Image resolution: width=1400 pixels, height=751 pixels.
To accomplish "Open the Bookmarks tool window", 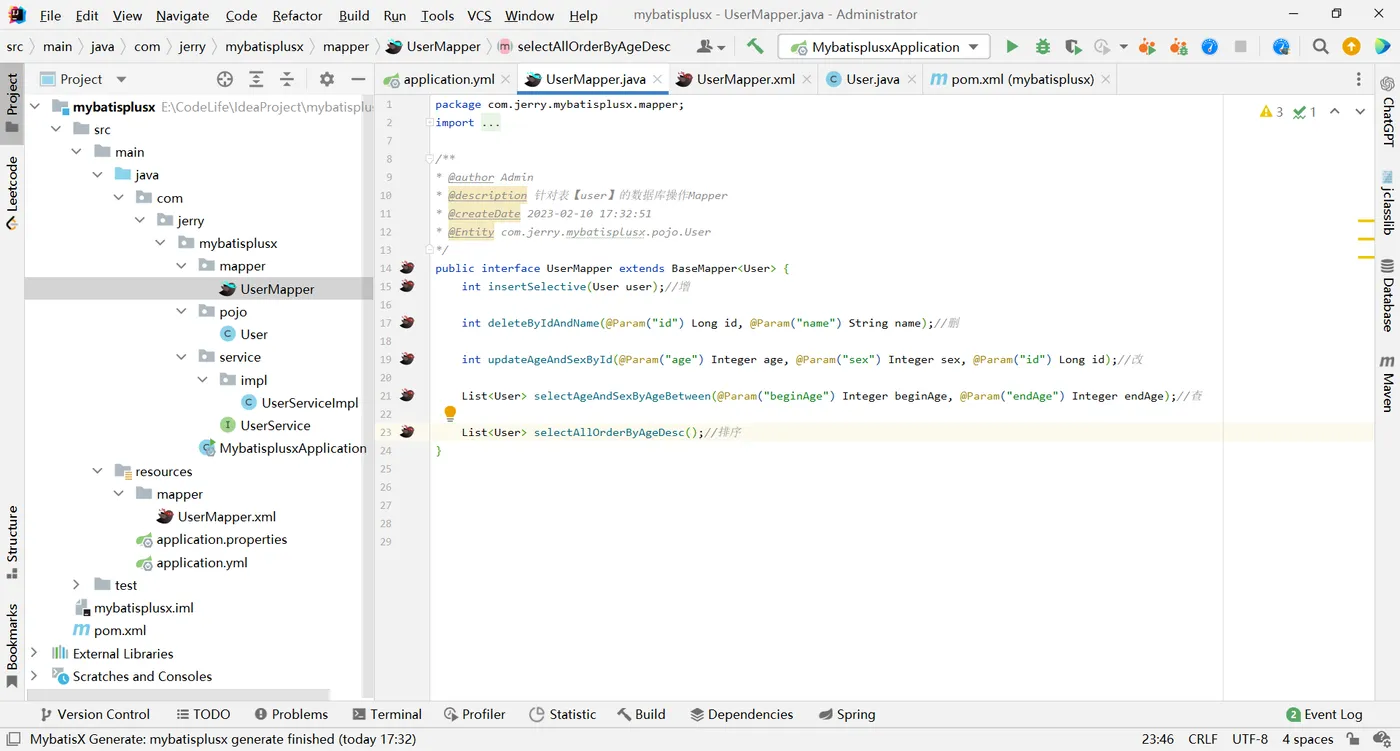I will coord(12,645).
